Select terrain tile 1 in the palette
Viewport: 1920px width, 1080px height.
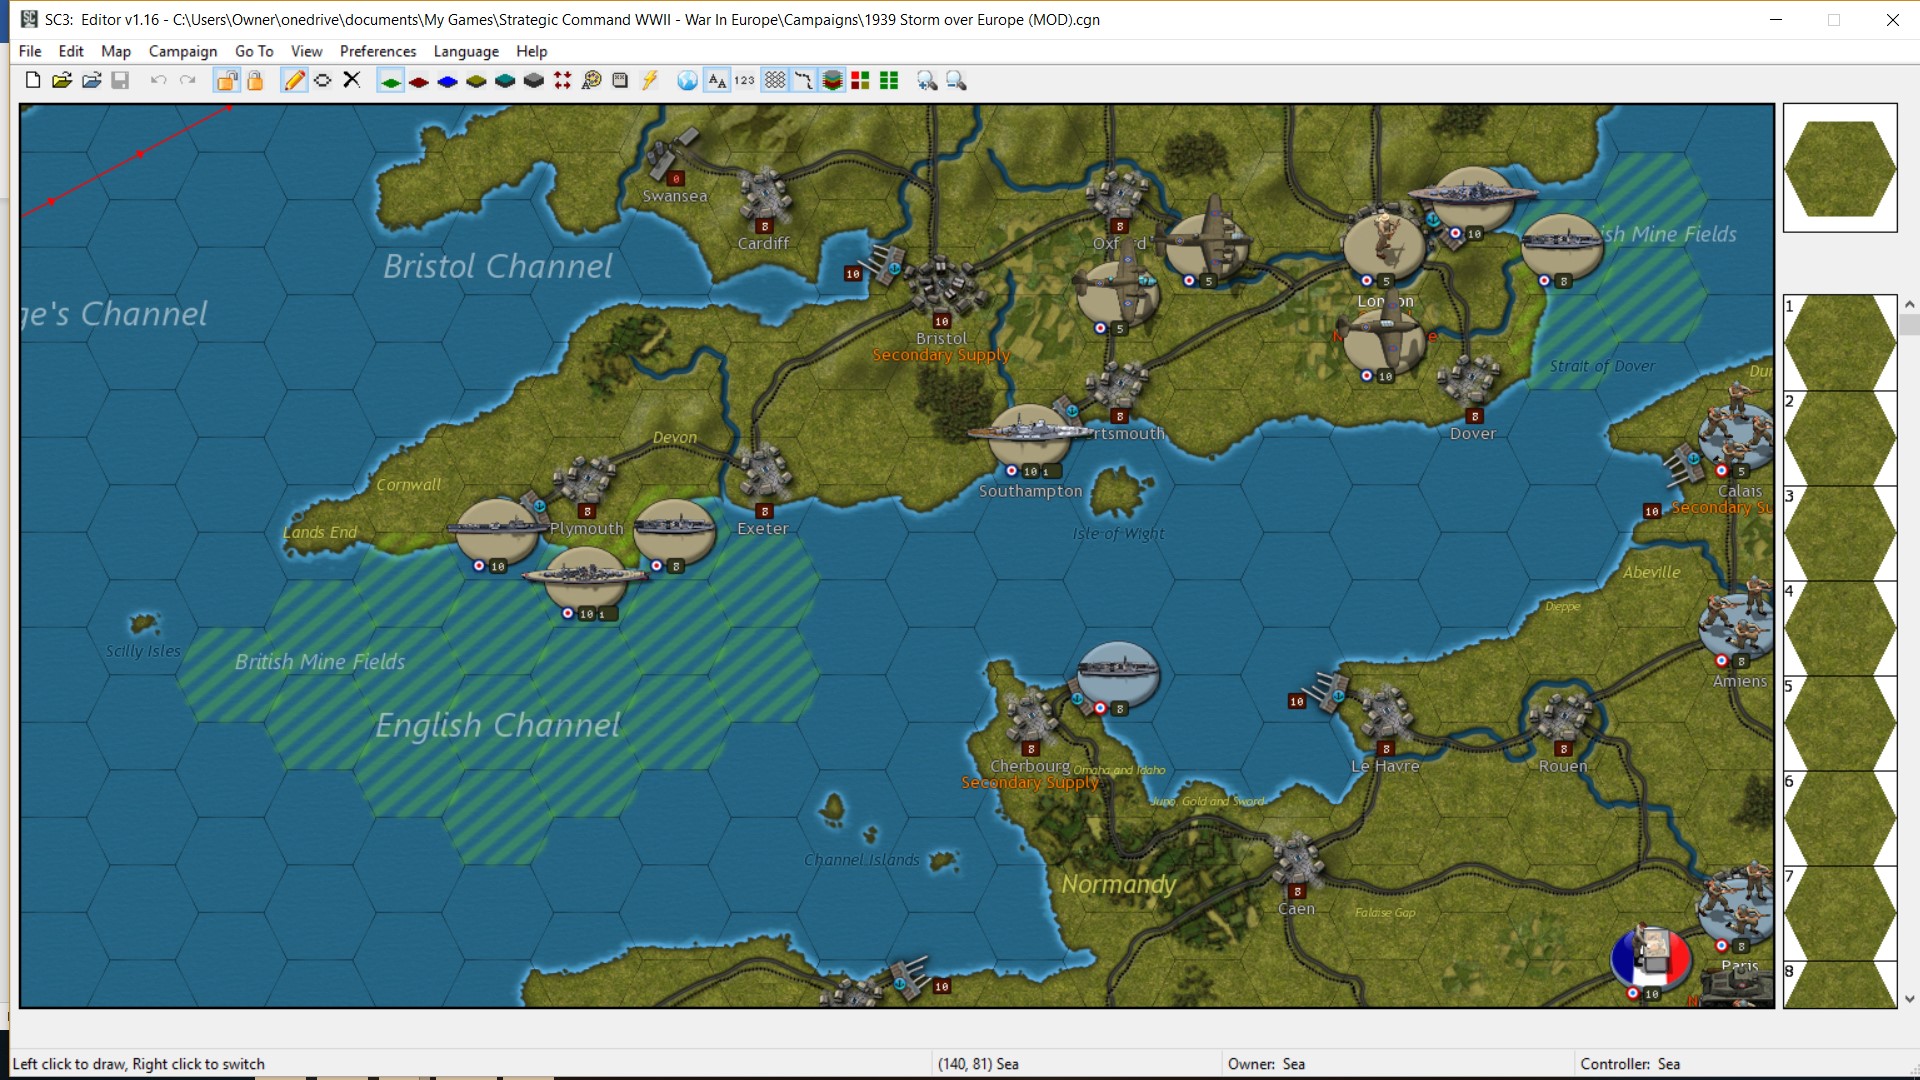[x=1840, y=342]
